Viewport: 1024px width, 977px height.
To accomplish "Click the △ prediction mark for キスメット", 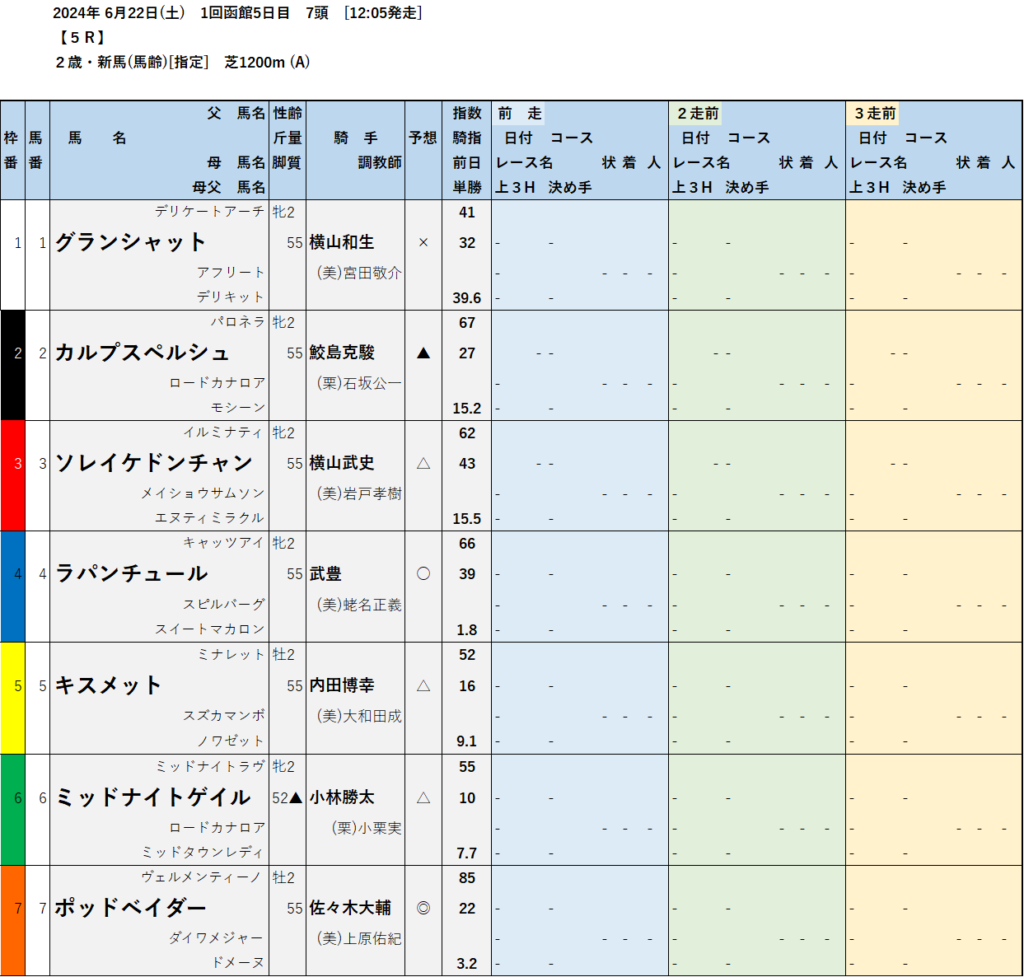I will click(423, 685).
